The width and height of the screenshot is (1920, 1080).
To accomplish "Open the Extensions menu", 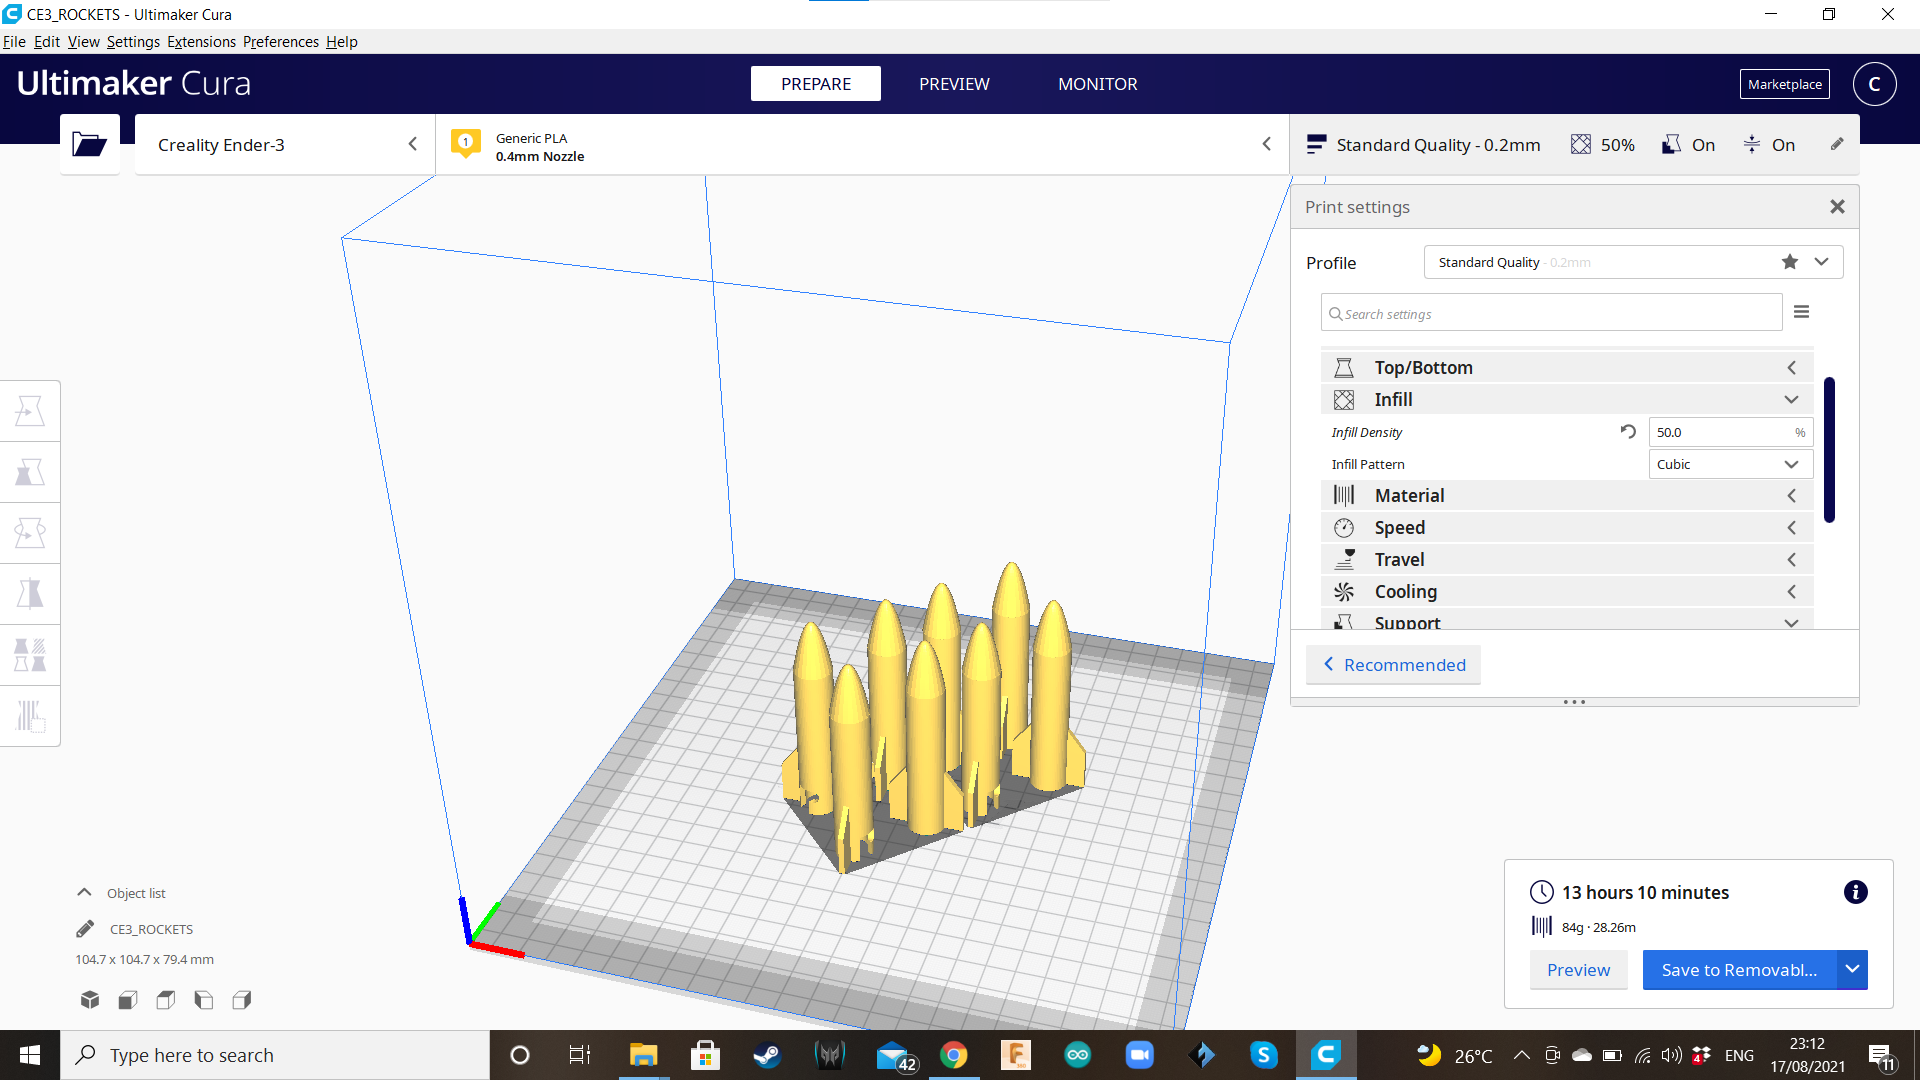I will click(201, 42).
